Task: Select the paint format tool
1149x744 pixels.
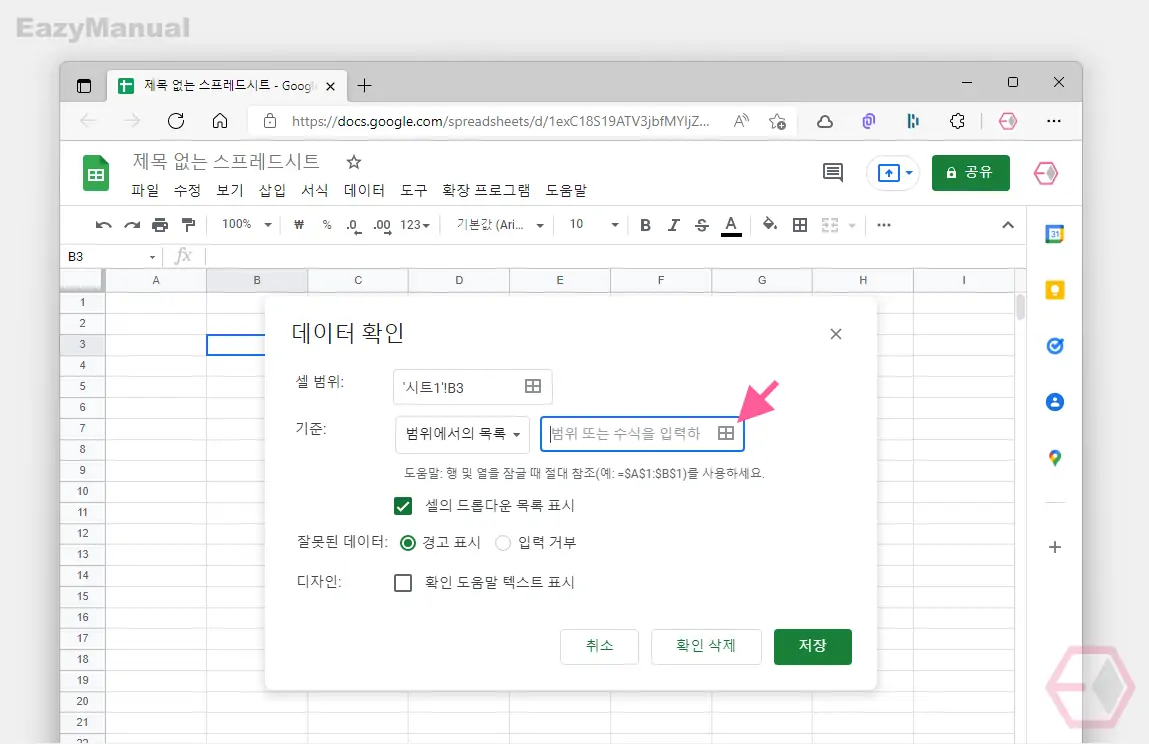Action: pyautogui.click(x=188, y=224)
